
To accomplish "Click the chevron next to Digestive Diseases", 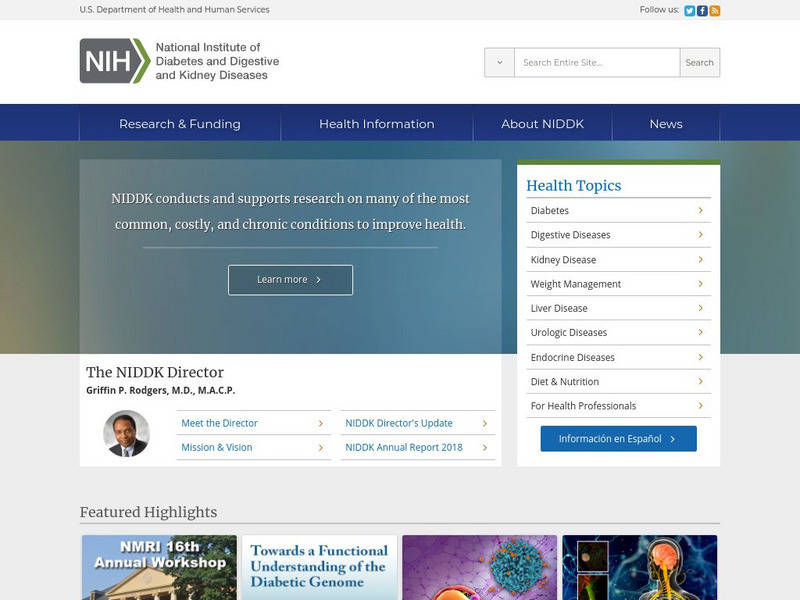I will coord(701,235).
